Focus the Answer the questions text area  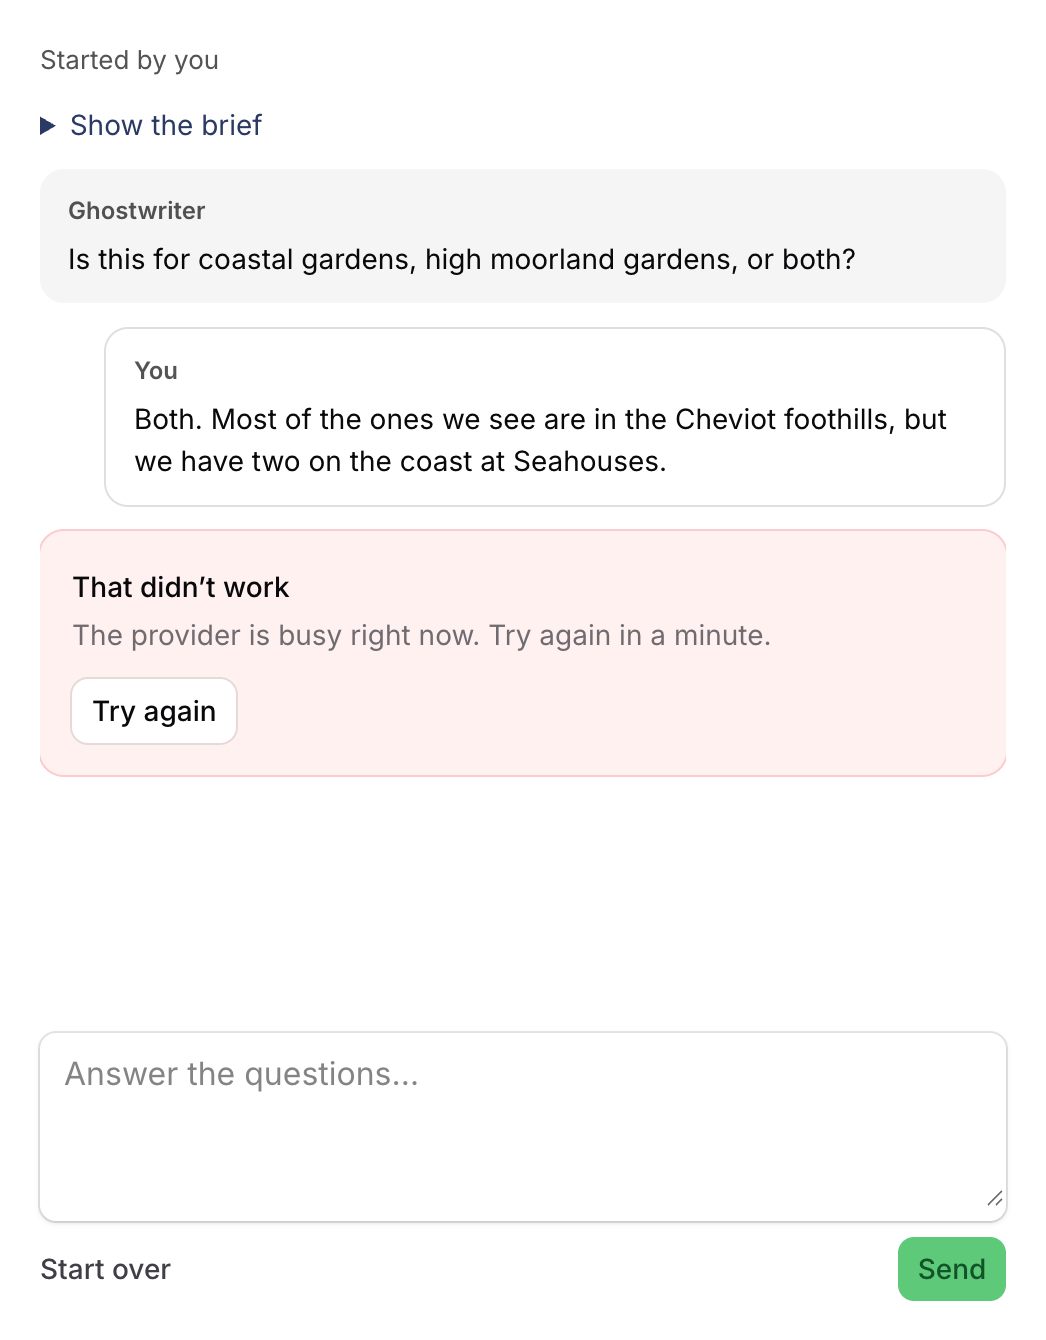[523, 1127]
